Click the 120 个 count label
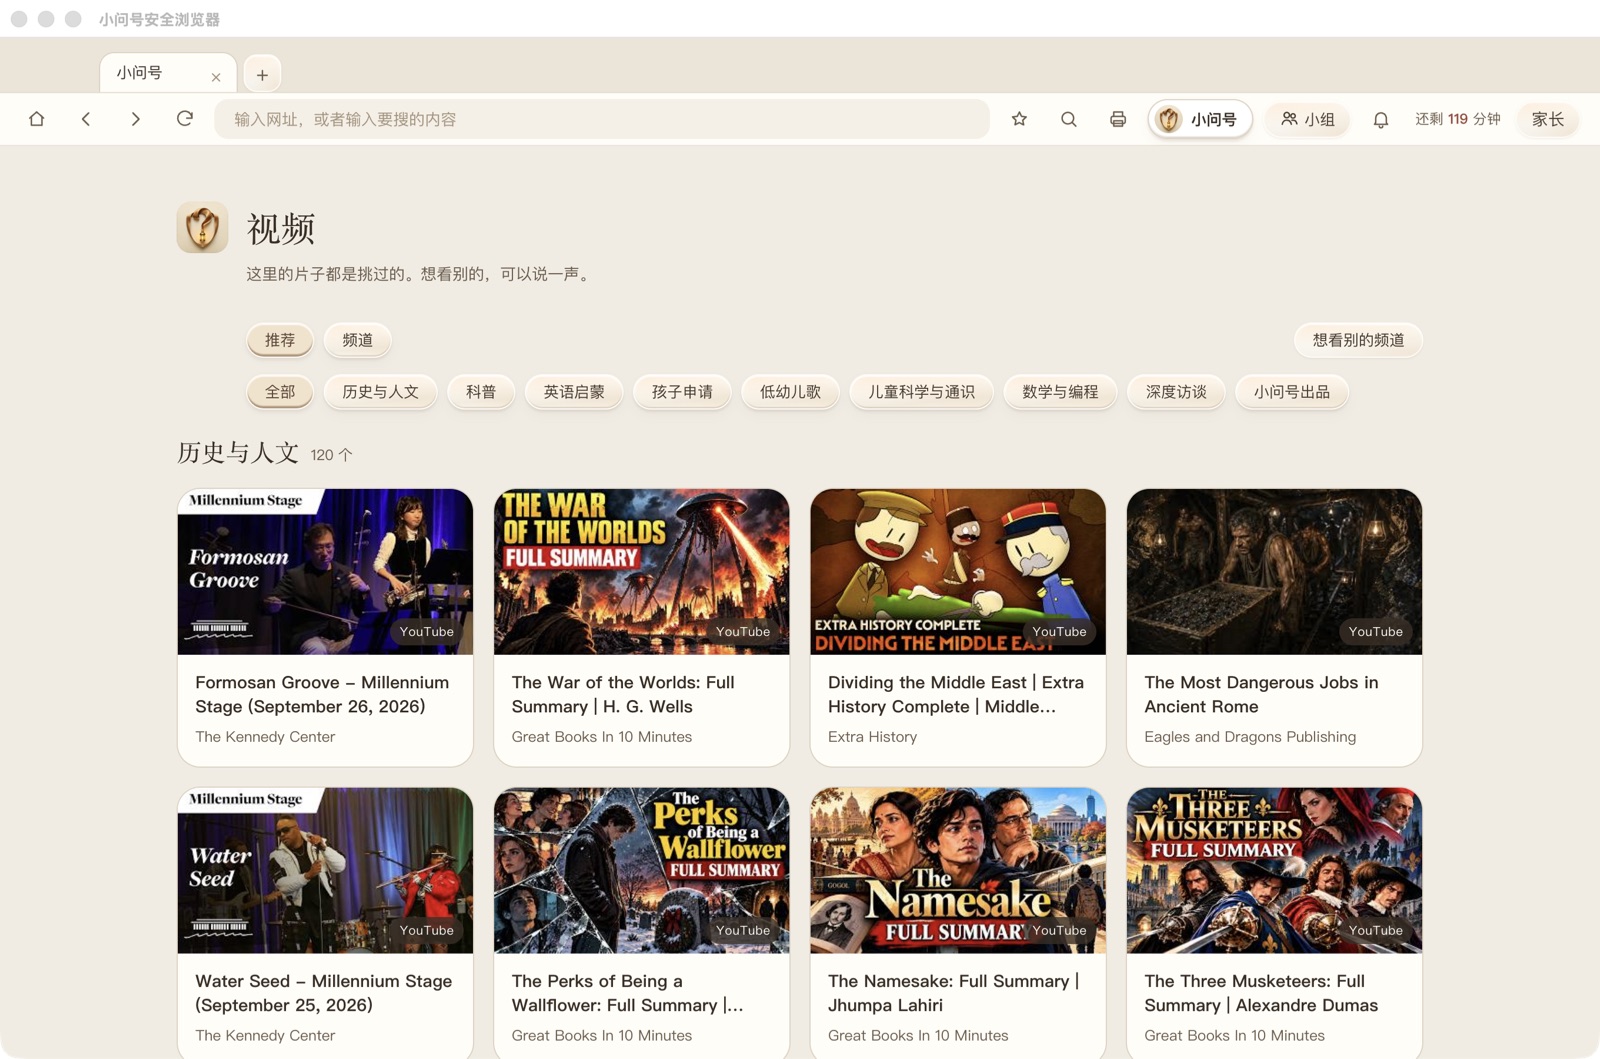Screen dimensions: 1600x1059 click(x=331, y=455)
